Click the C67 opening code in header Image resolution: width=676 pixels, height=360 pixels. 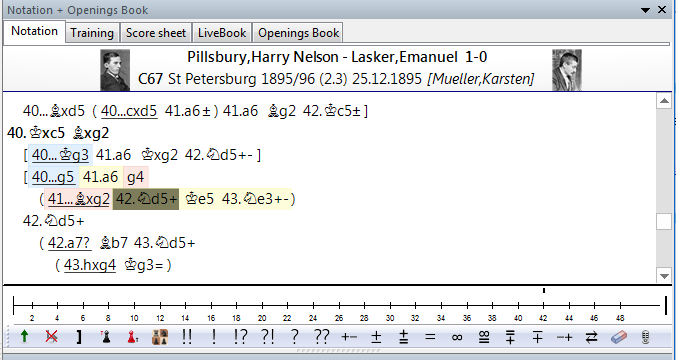pyautogui.click(x=150, y=79)
